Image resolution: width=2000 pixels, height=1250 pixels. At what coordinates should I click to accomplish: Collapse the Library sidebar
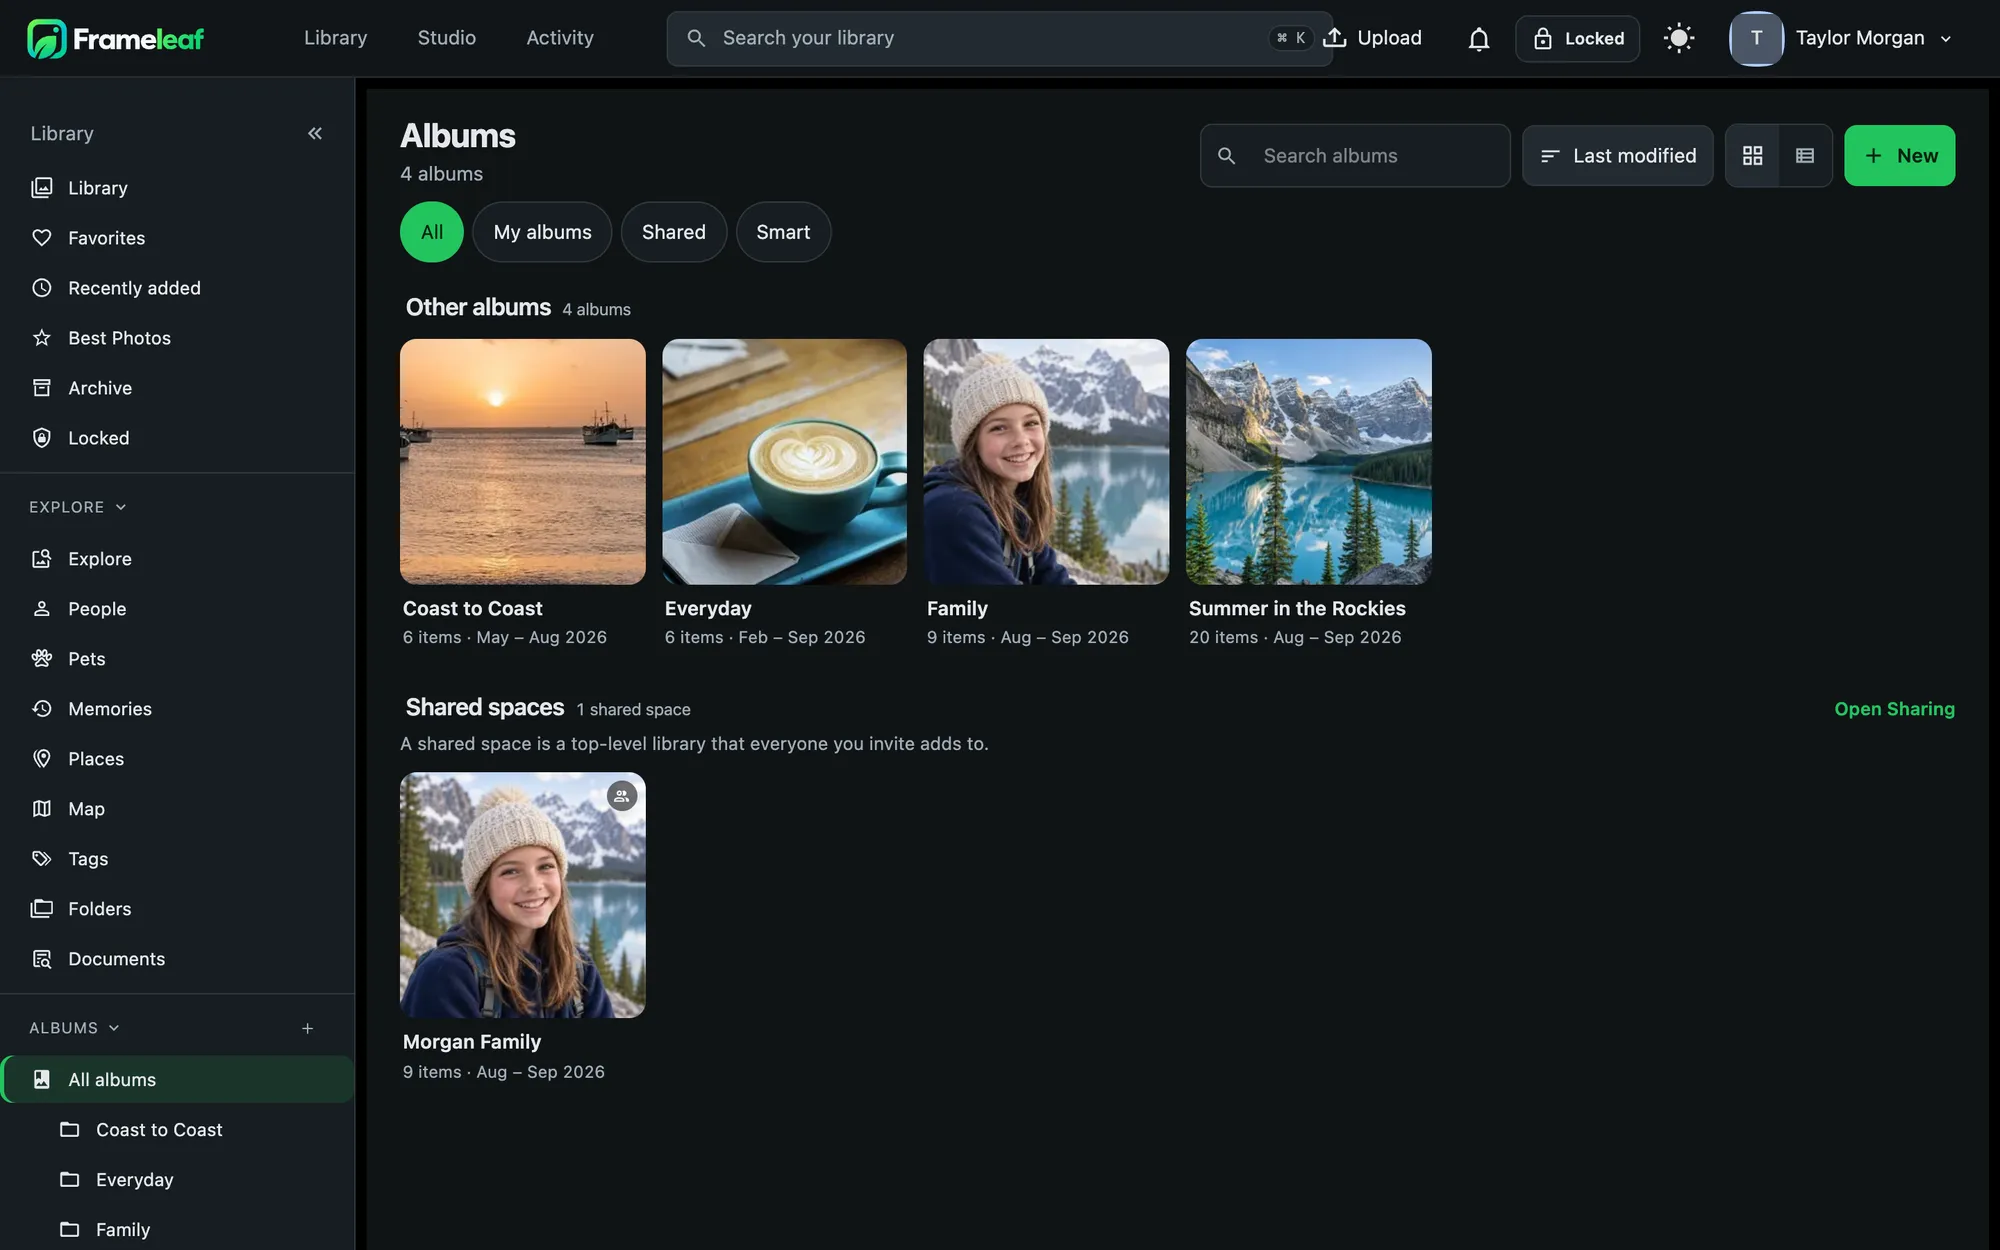coord(315,133)
